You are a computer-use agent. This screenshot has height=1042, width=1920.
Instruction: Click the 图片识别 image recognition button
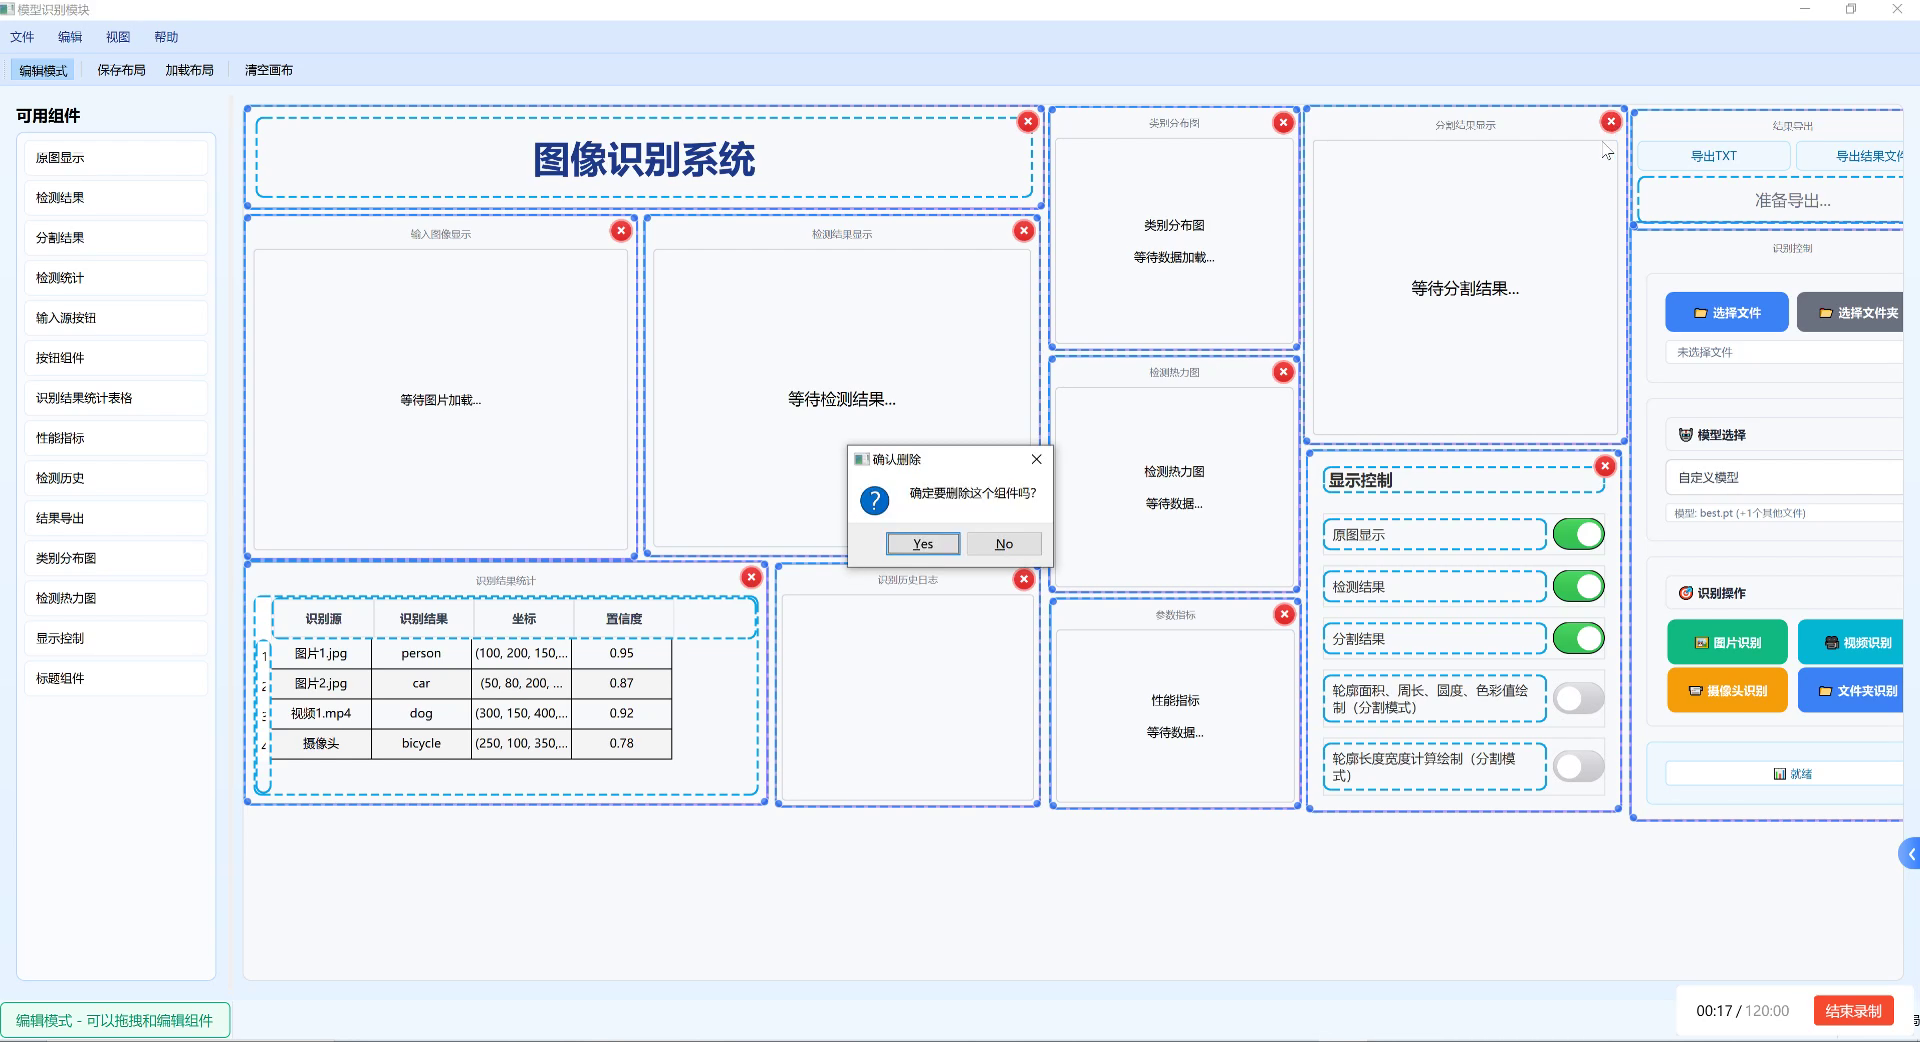[1726, 642]
